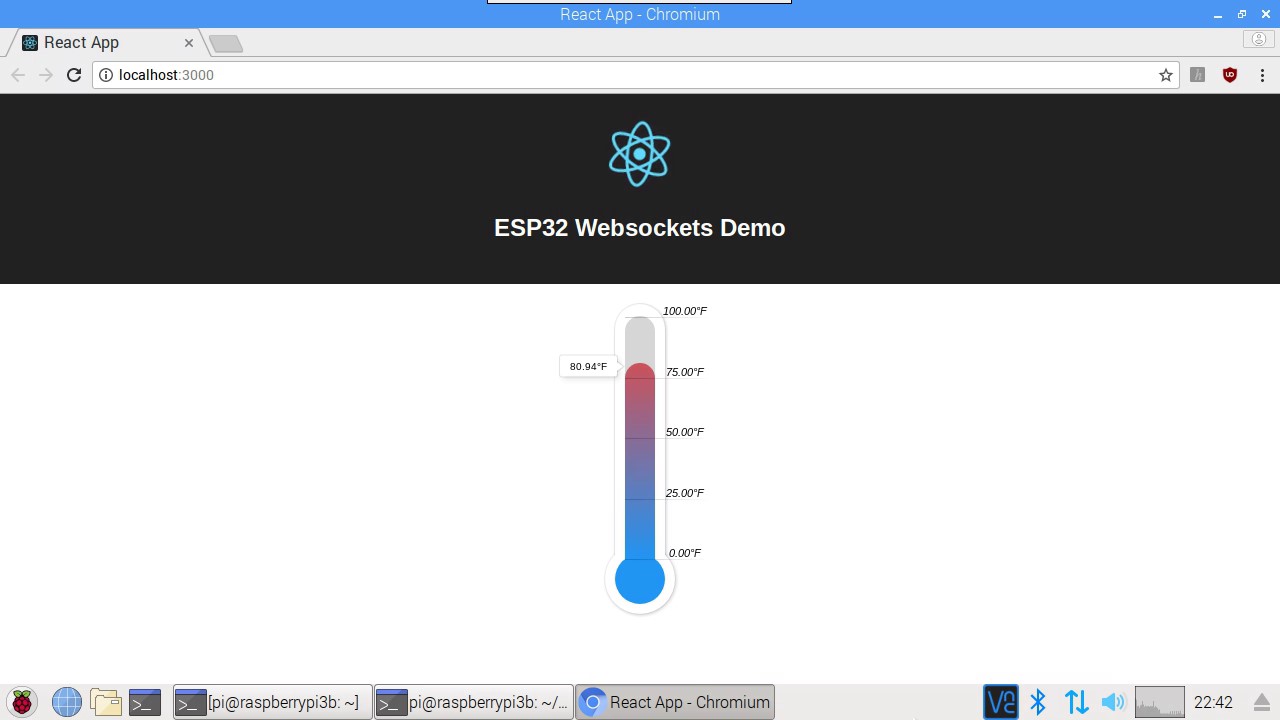Click the 50.00°F scale label
This screenshot has height=720, width=1280.
[685, 432]
